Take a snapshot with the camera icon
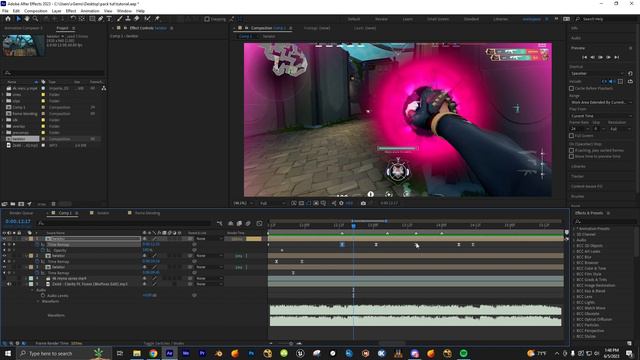 pyautogui.click(x=363, y=203)
